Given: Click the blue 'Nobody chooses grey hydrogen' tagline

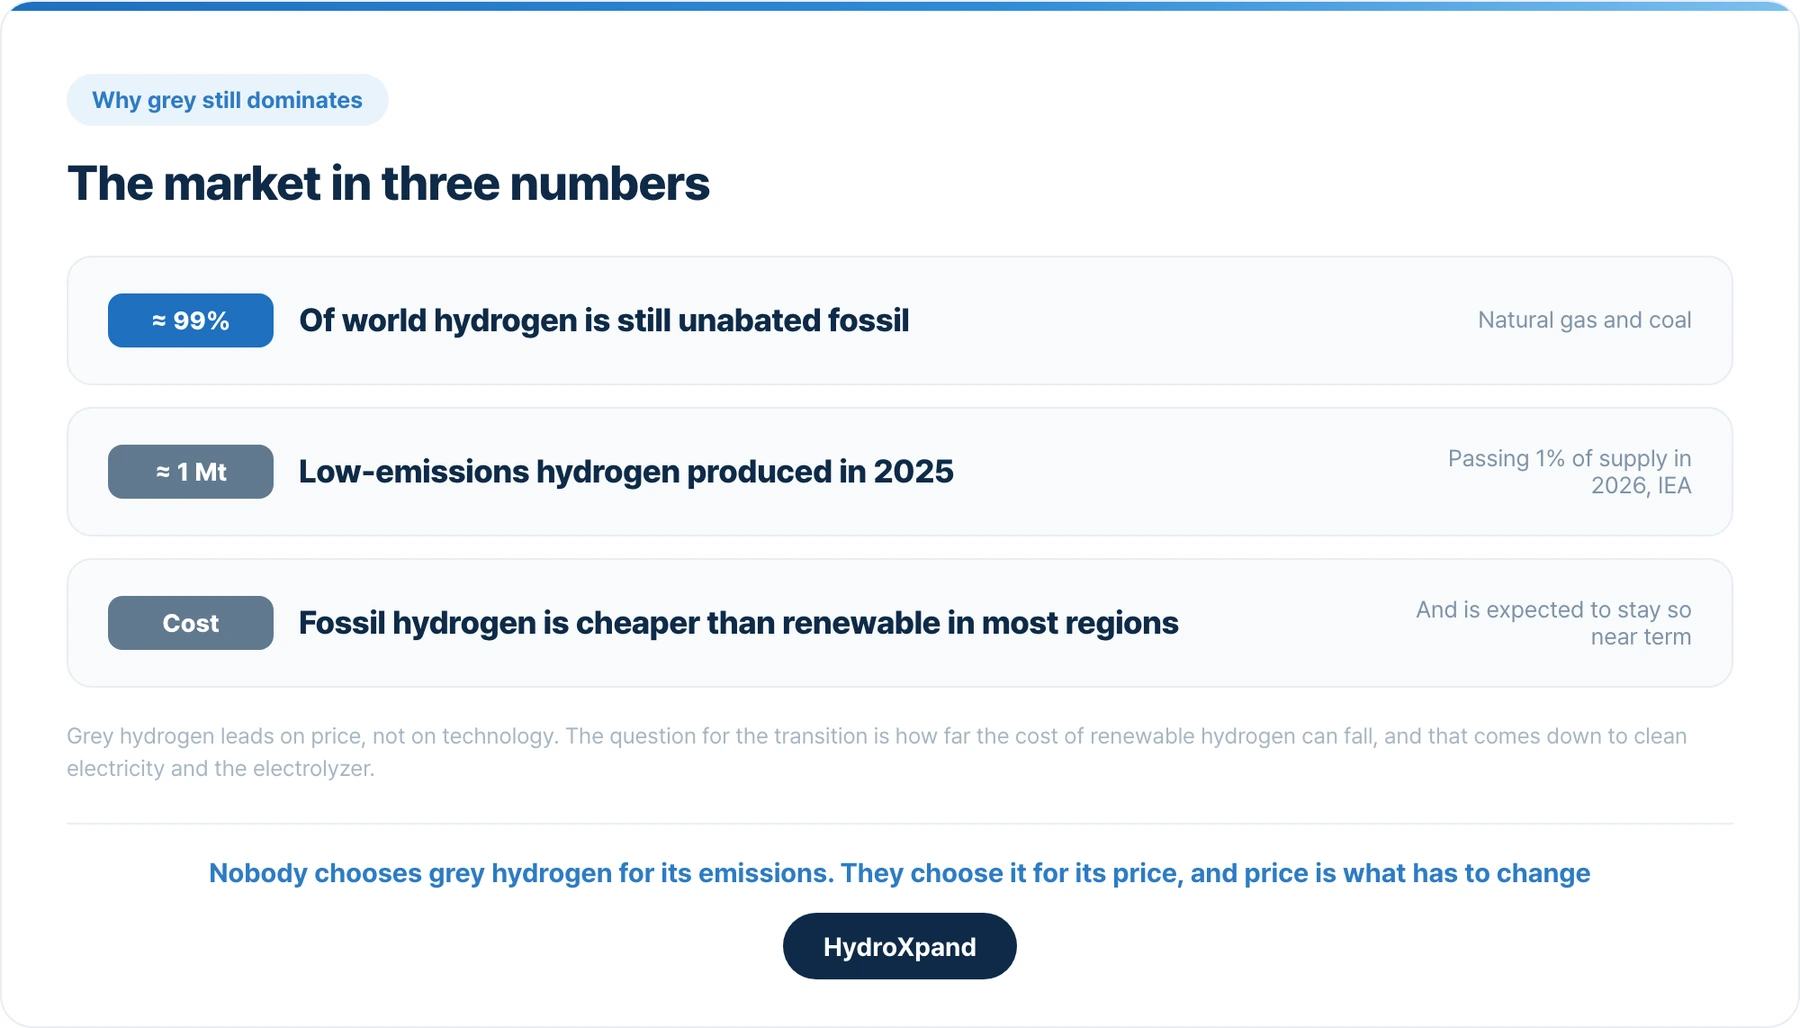Looking at the screenshot, I should 899,873.
